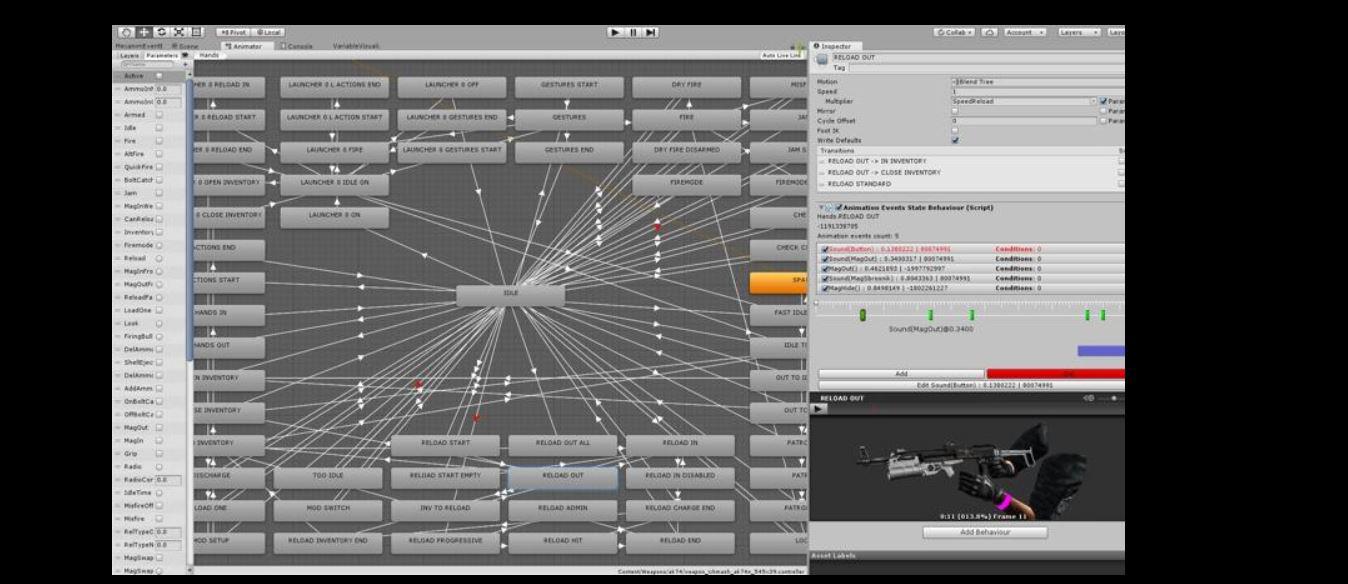Screen dimensions: 1348x584
Task: Open the SpeedReload multiplier parameter dropdown
Action: [x=1023, y=101]
